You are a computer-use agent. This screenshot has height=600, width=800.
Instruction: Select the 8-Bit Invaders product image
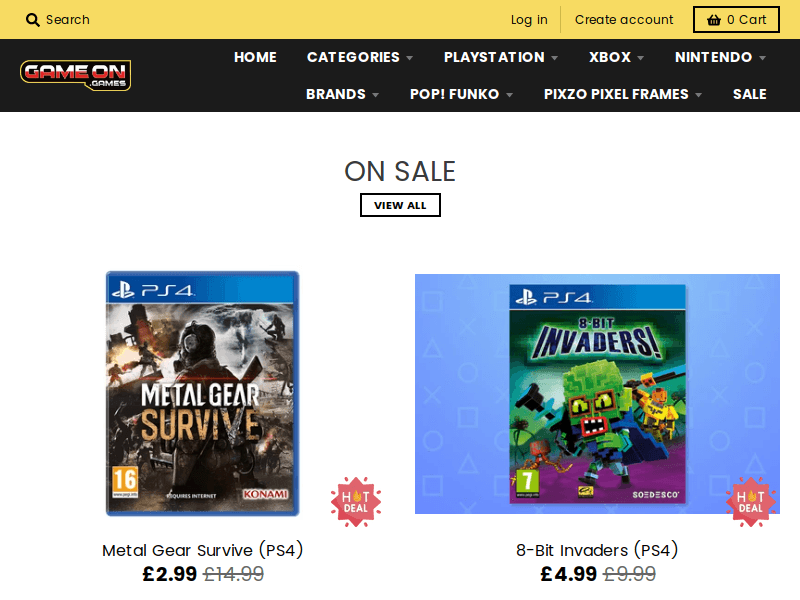[597, 393]
